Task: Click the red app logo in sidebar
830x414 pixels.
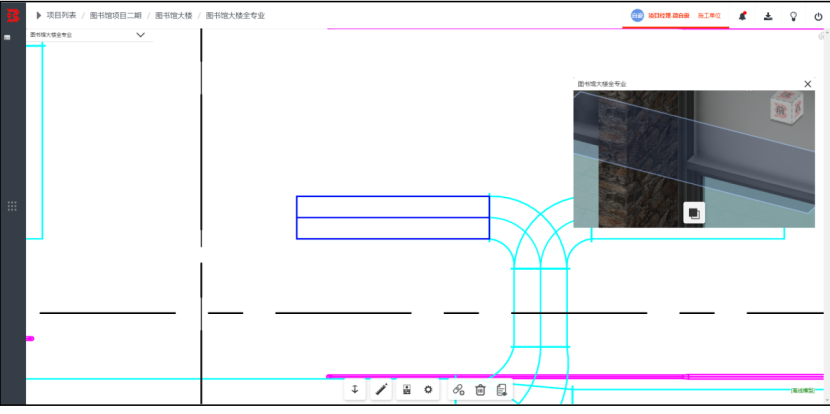Action: [13, 15]
